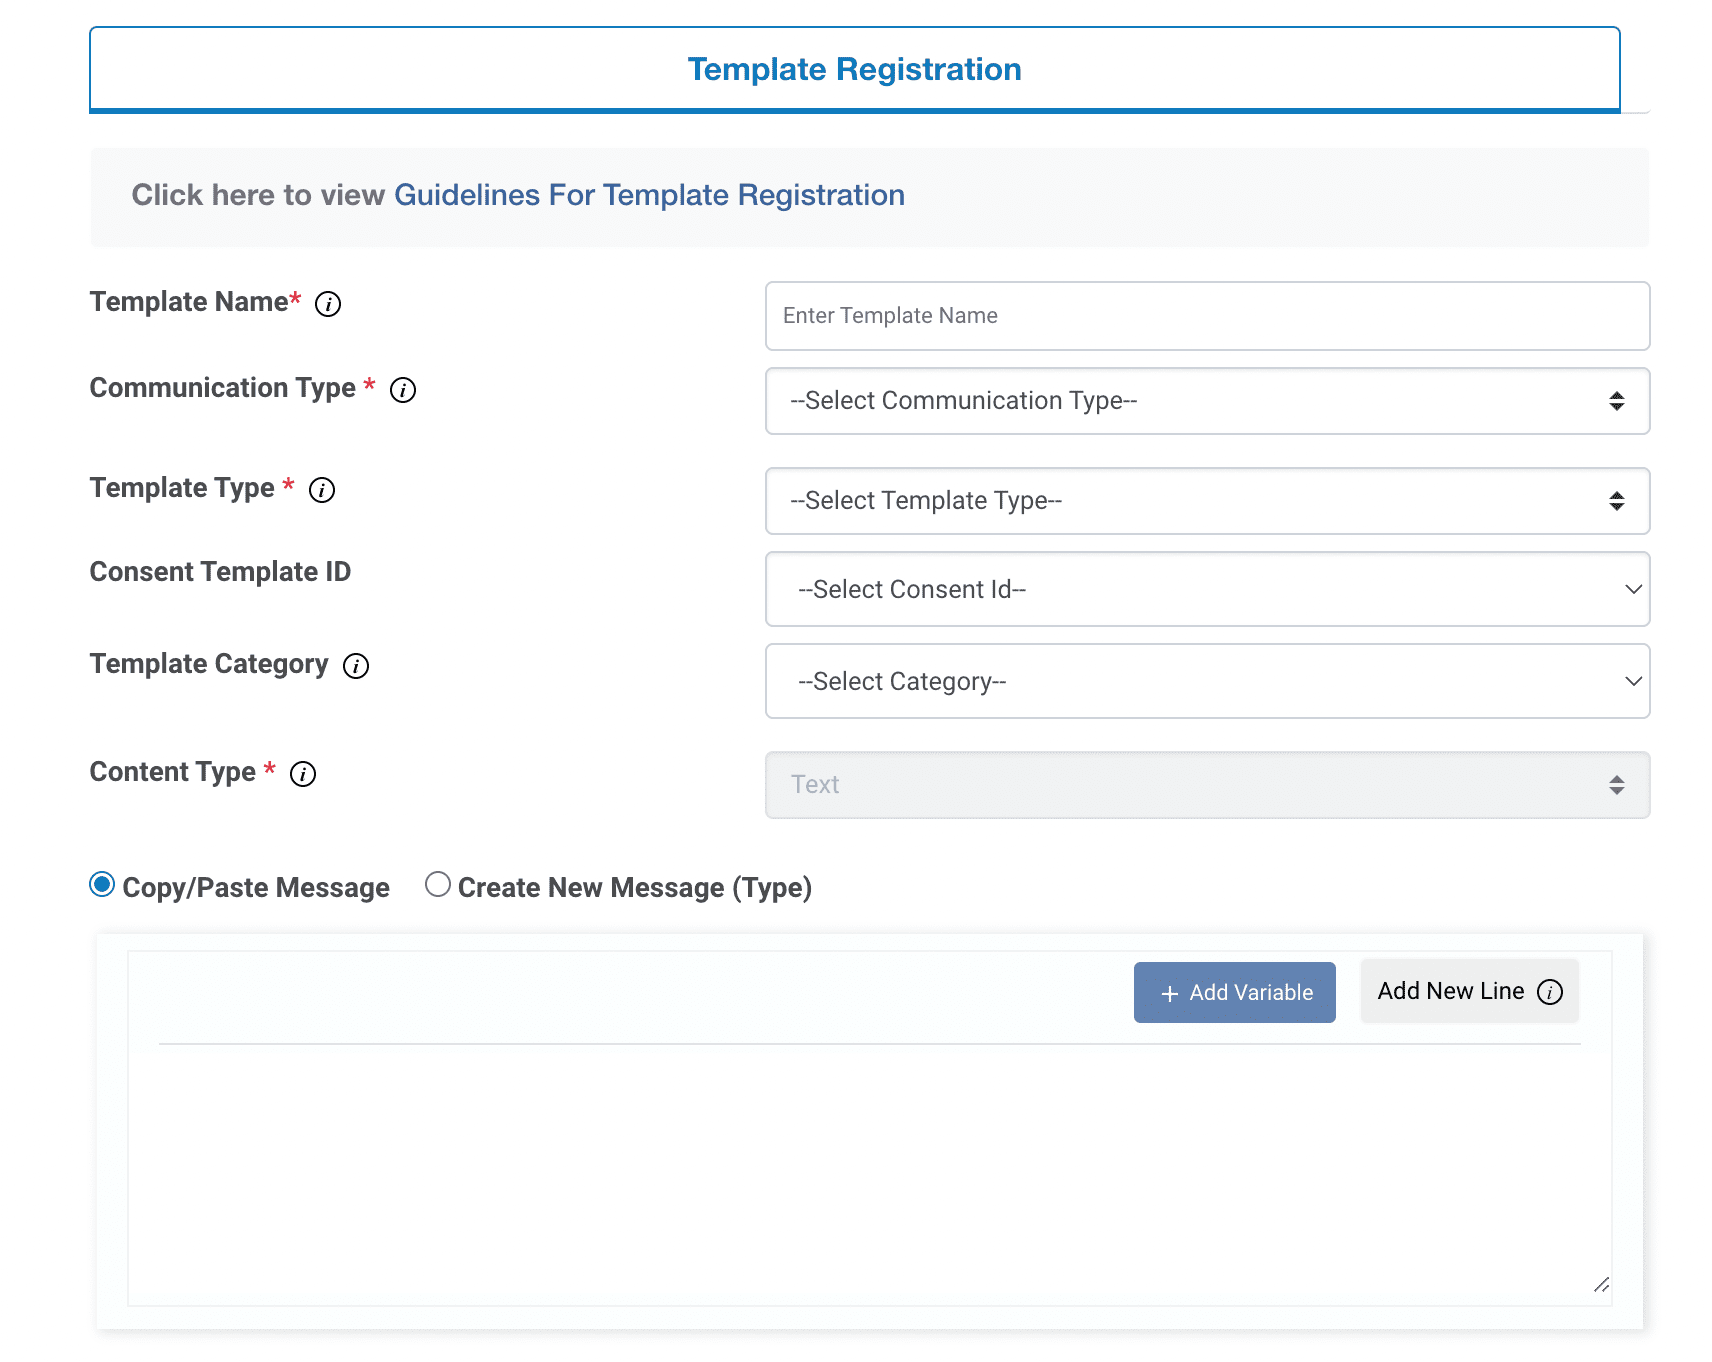
Task: Open the Template Name info tooltip icon
Action: click(328, 305)
